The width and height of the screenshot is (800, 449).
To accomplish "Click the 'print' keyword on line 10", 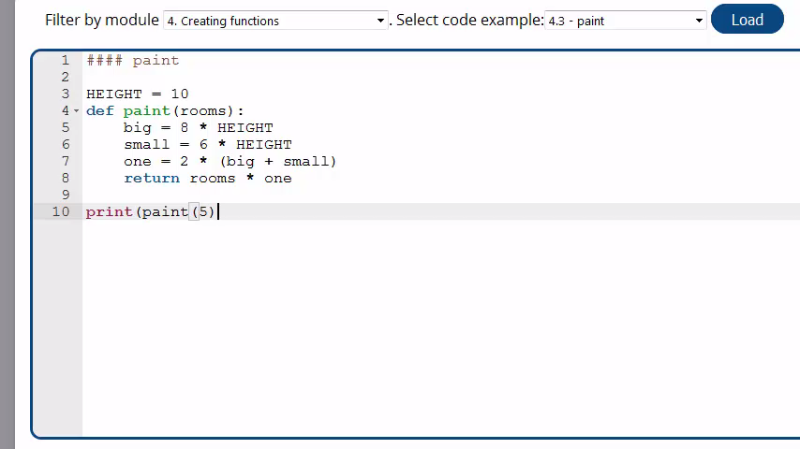I will coord(109,212).
